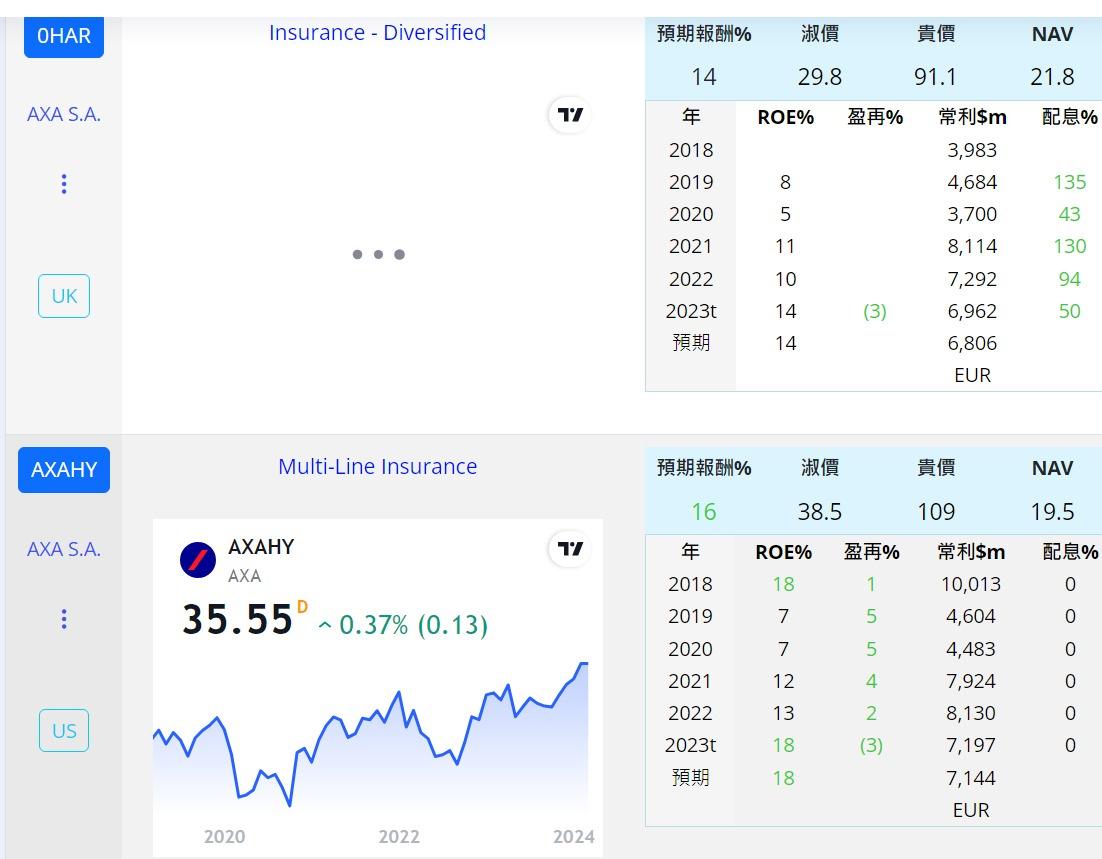Click the 29.8 cheap price value
1102x859 pixels.
819,77
